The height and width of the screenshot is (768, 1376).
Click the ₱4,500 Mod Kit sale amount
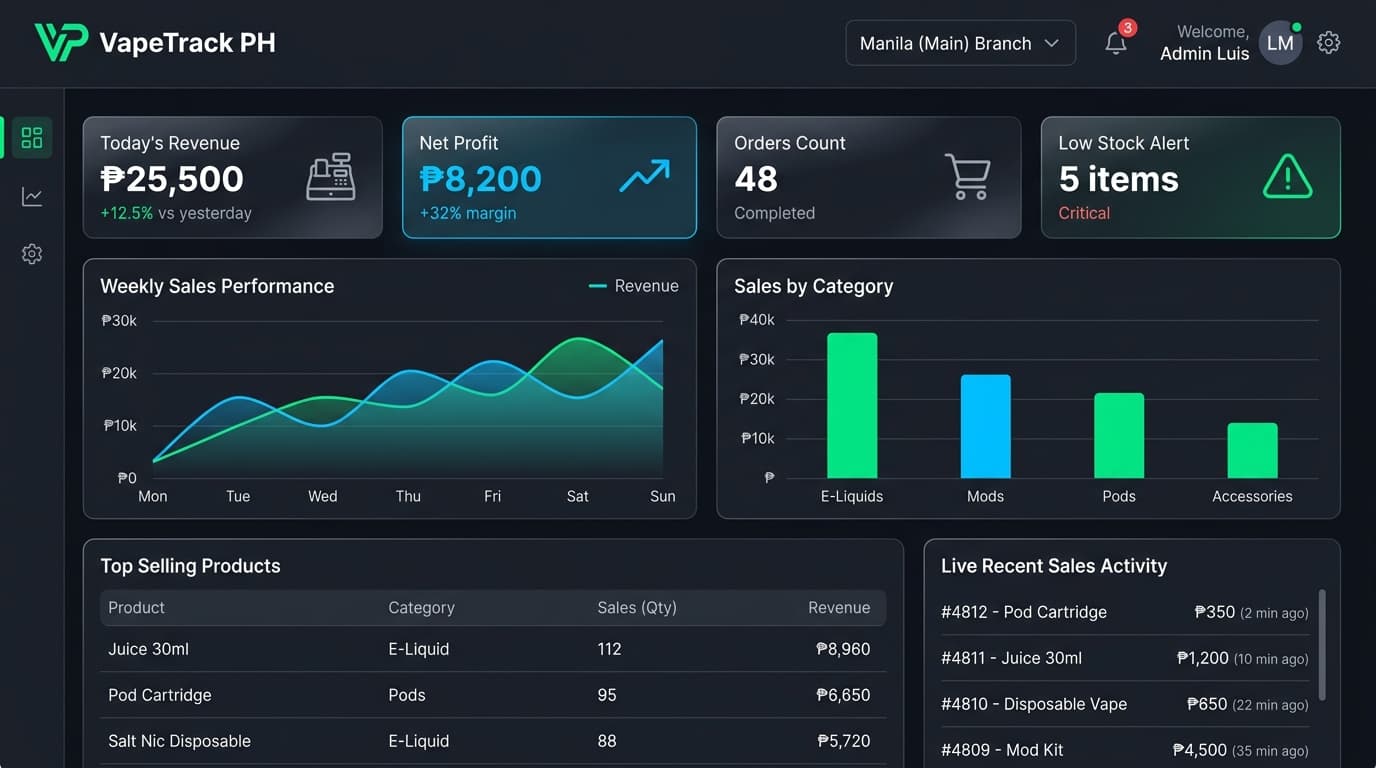click(x=1199, y=750)
